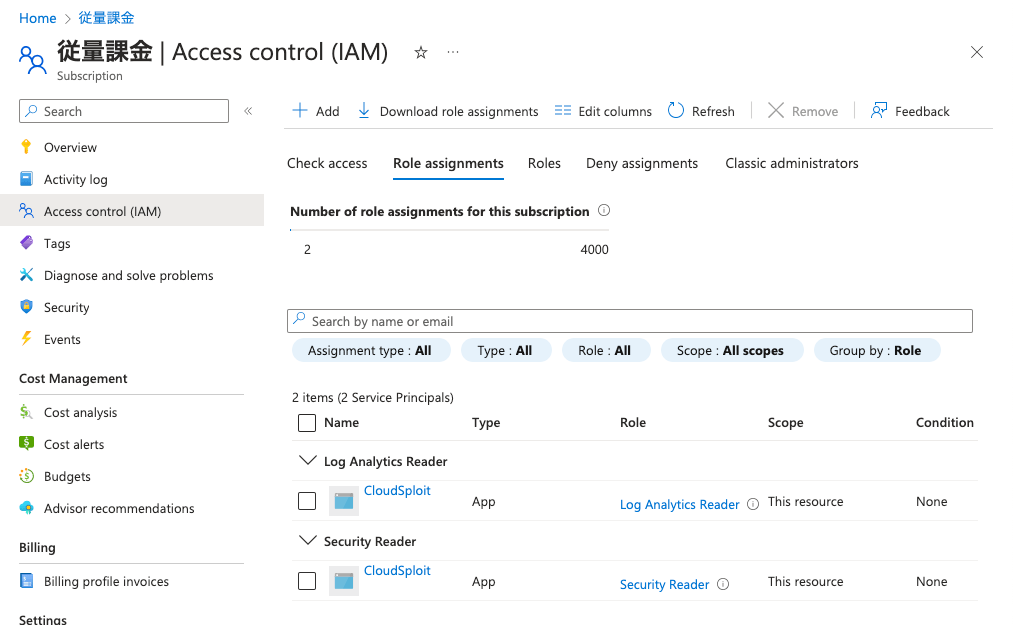1013x625 pixels.
Task: Click the Download role assignments icon
Action: 365,111
